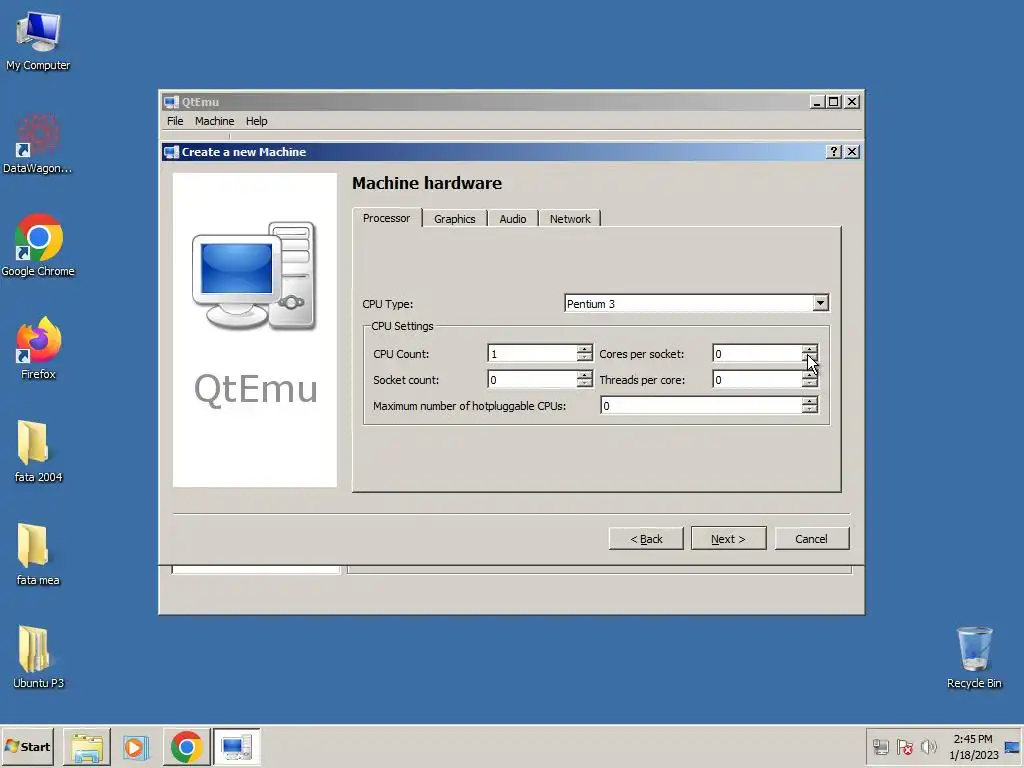The image size is (1024, 768).
Task: Click action center flag tray icon
Action: pyautogui.click(x=904, y=746)
